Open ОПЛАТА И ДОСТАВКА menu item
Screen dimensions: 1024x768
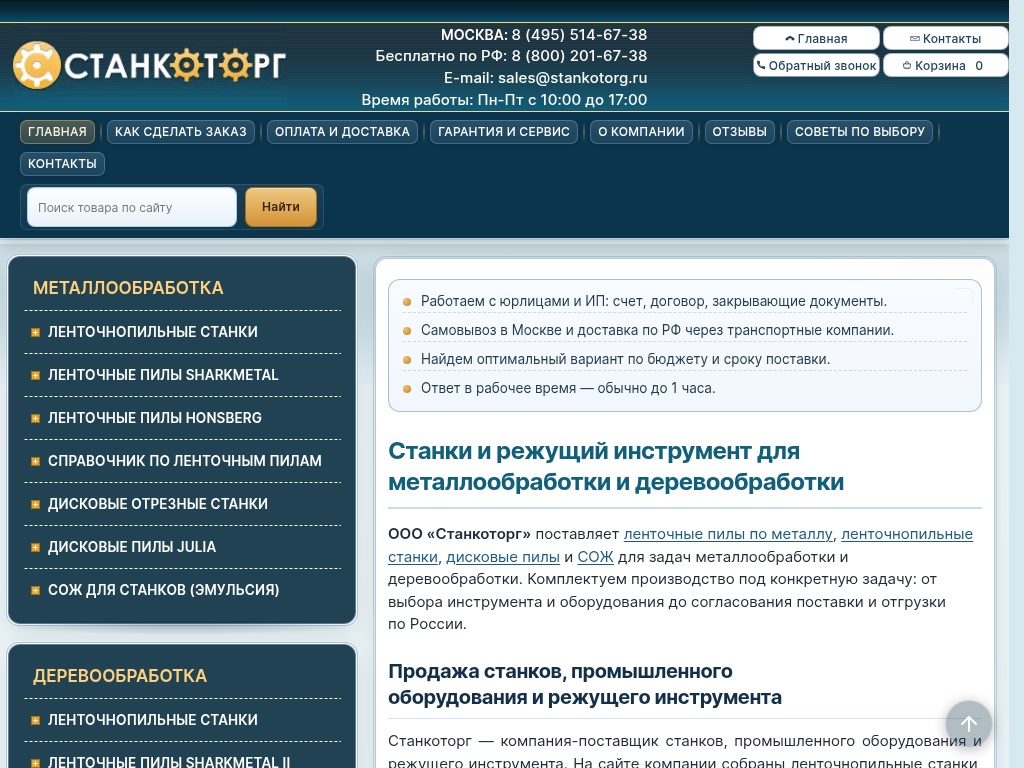coord(342,132)
